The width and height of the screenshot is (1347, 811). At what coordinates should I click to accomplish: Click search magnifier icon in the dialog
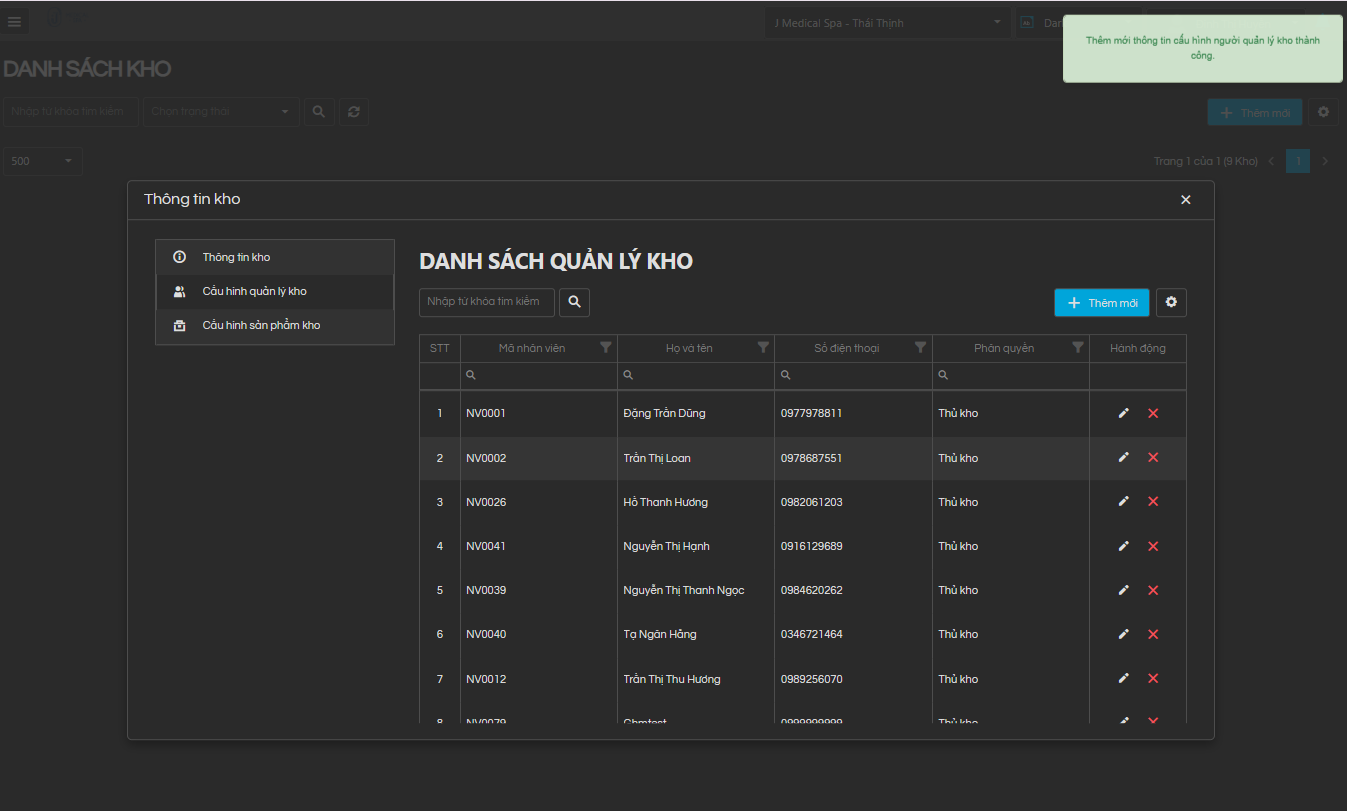tap(574, 302)
